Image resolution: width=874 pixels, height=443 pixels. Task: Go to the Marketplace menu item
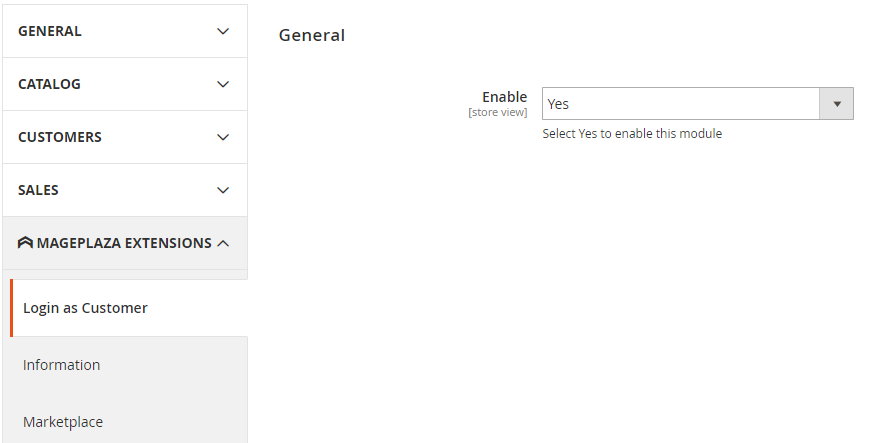click(63, 422)
